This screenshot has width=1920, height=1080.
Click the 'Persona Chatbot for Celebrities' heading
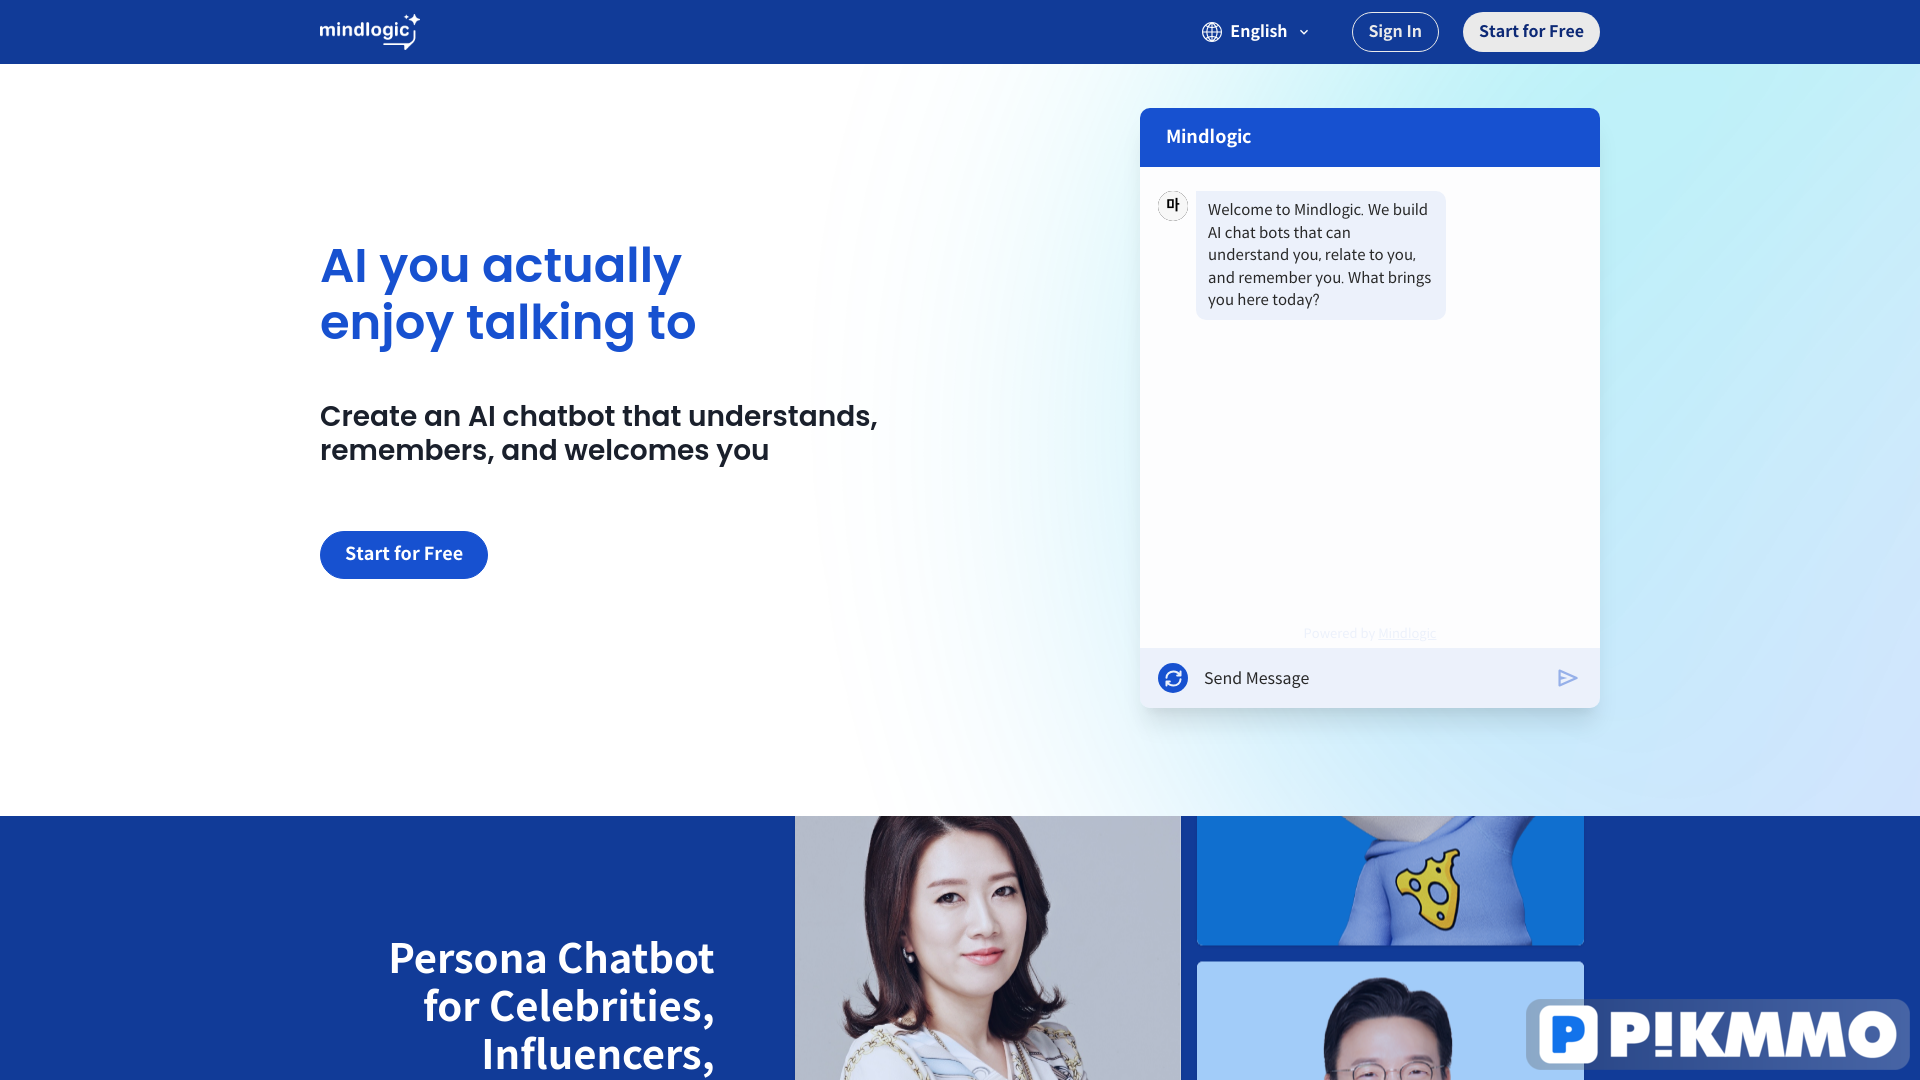click(x=551, y=1006)
